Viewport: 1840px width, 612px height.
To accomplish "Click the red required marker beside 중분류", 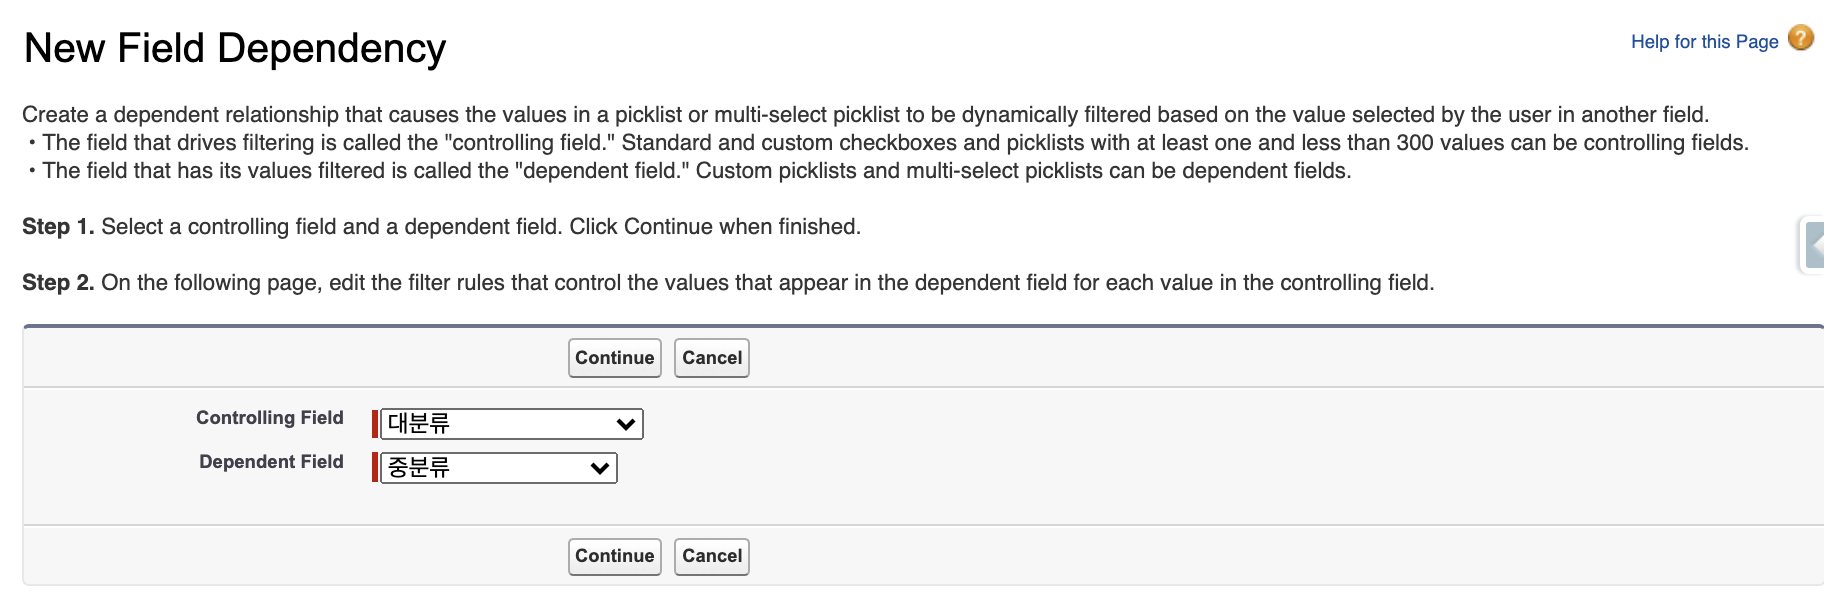I will [x=375, y=468].
